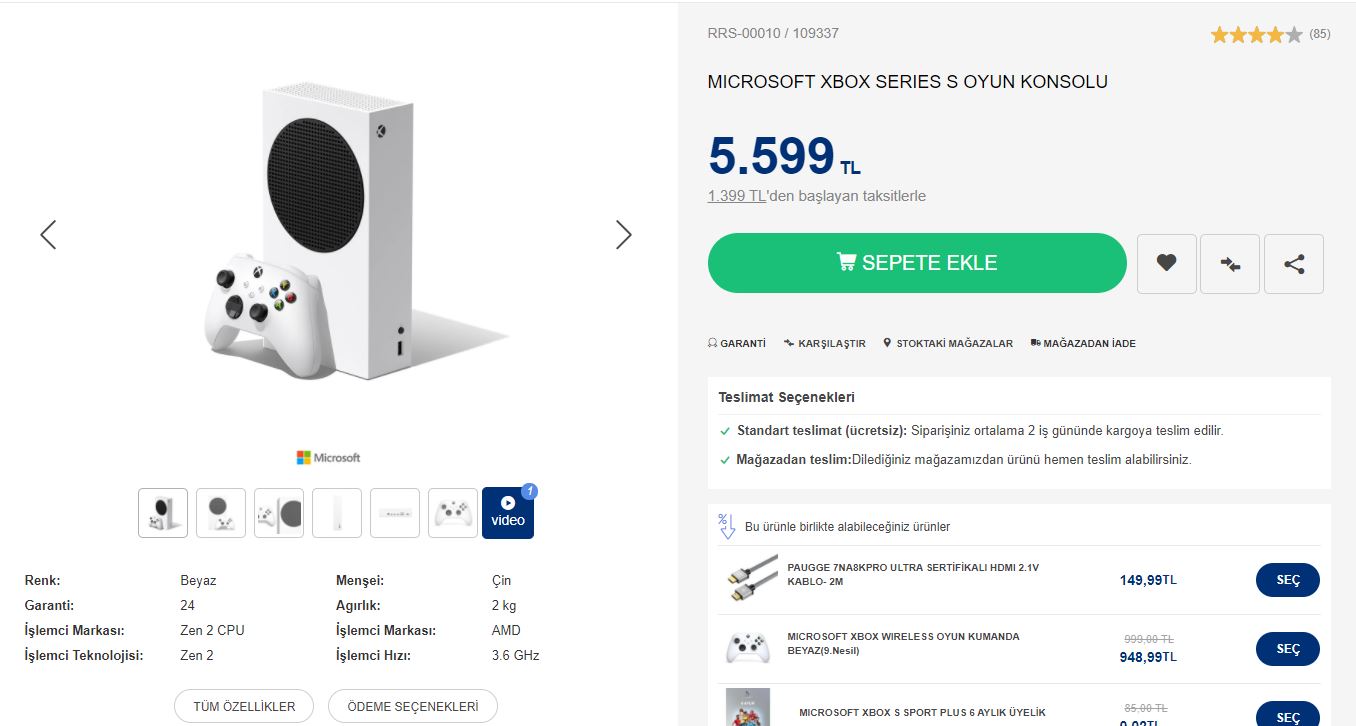
Task: Open Tüm Özellikler full specs
Action: (x=244, y=706)
